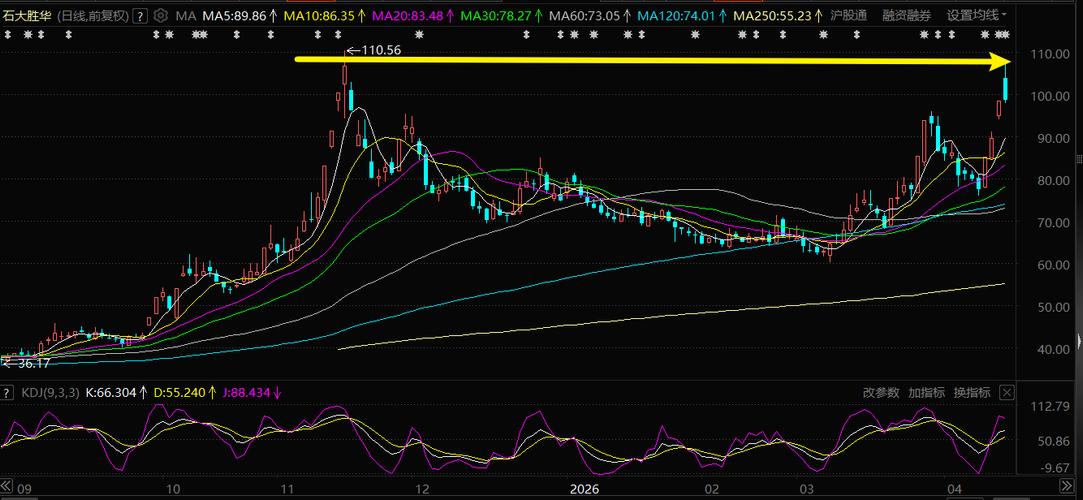Click the 沪股通 label
Viewport: 1083px width, 500px height.
point(847,15)
